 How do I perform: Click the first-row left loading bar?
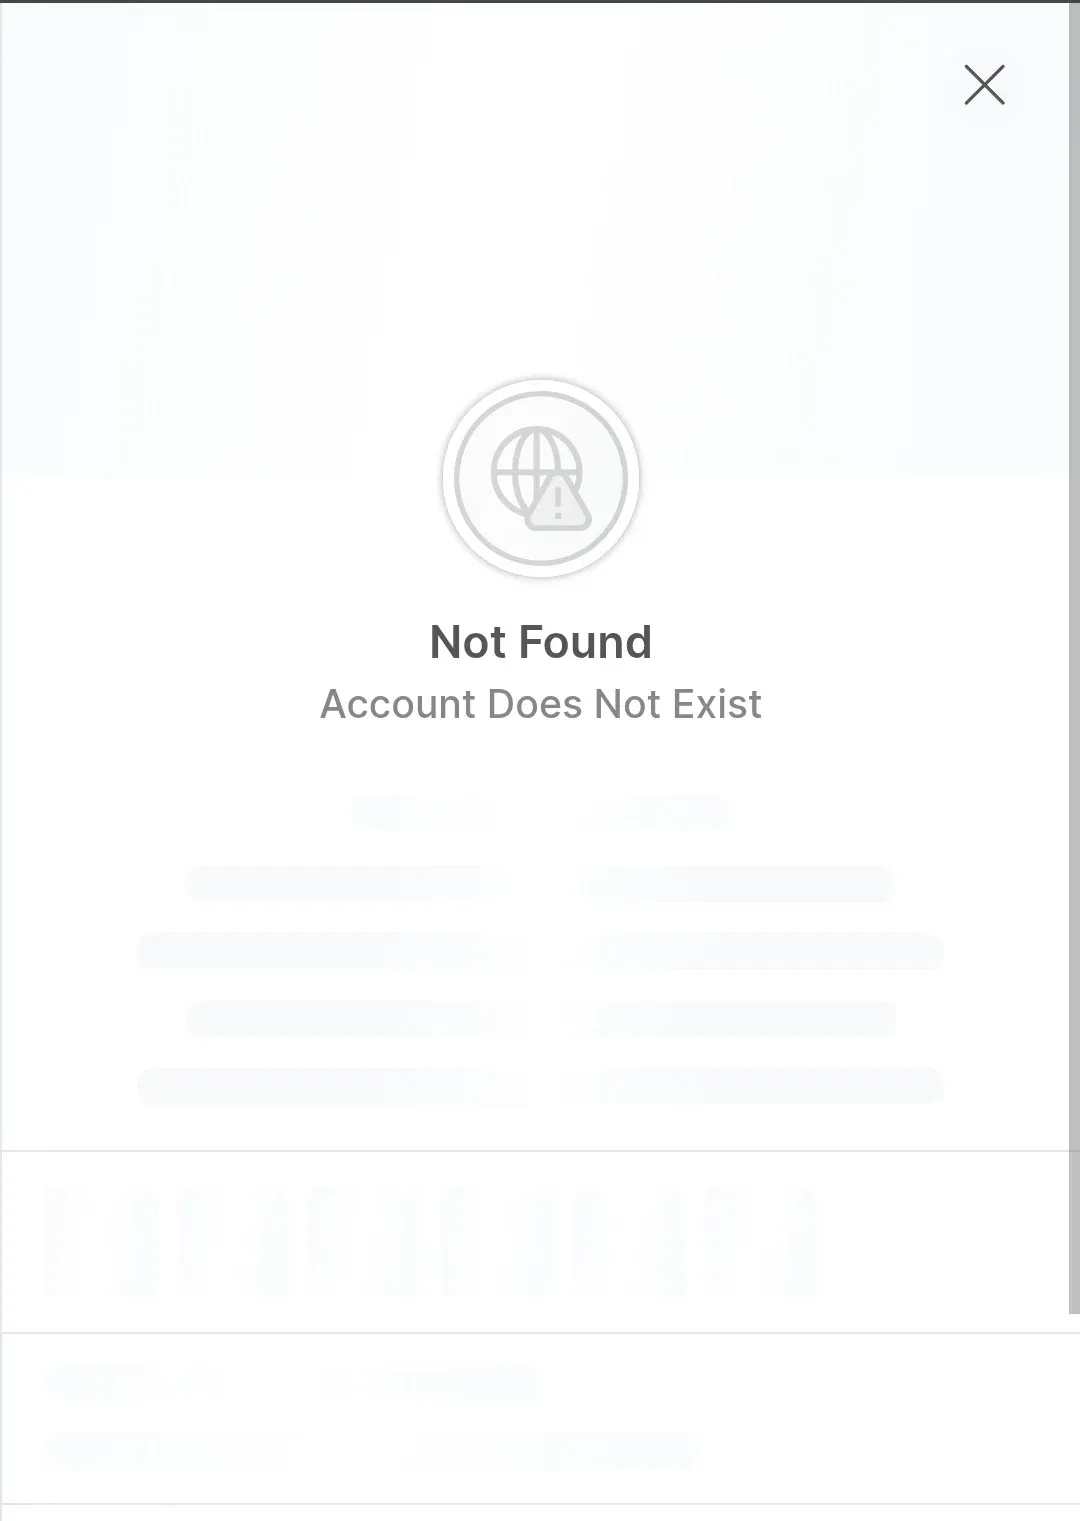pyautogui.click(x=337, y=883)
